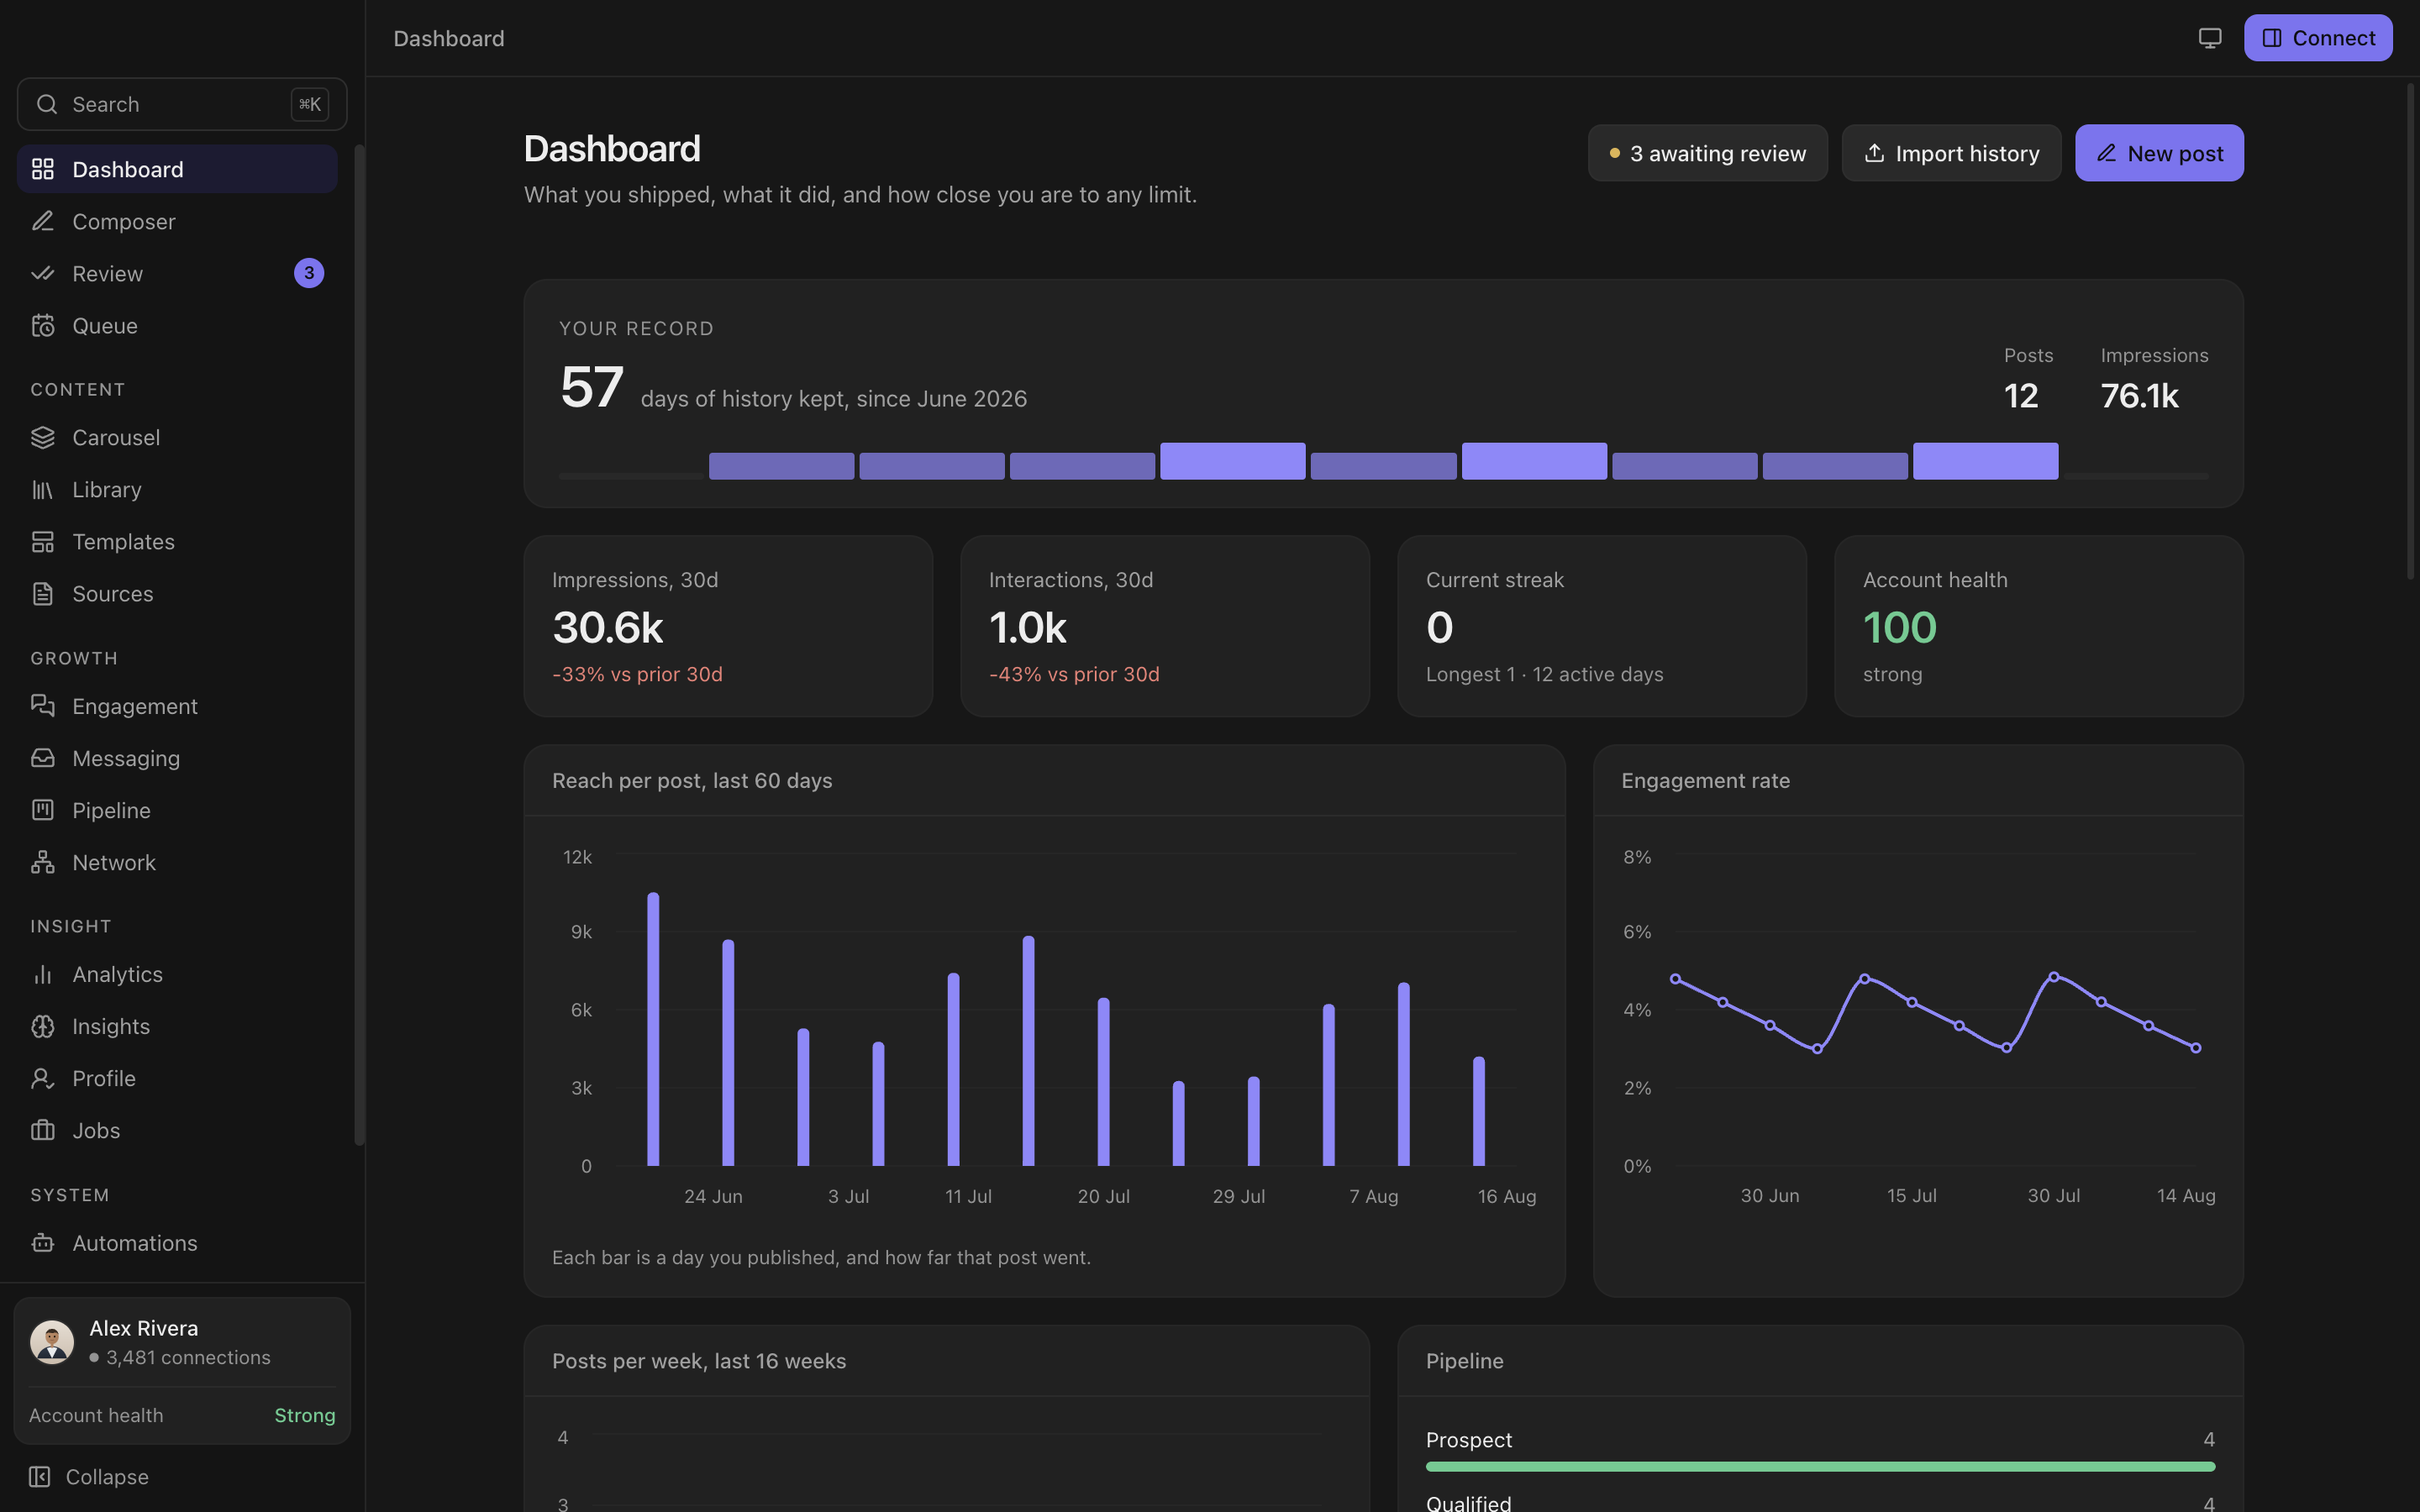The height and width of the screenshot is (1512, 2420).
Task: Click the Queue calendar-clock icon
Action: point(42,325)
